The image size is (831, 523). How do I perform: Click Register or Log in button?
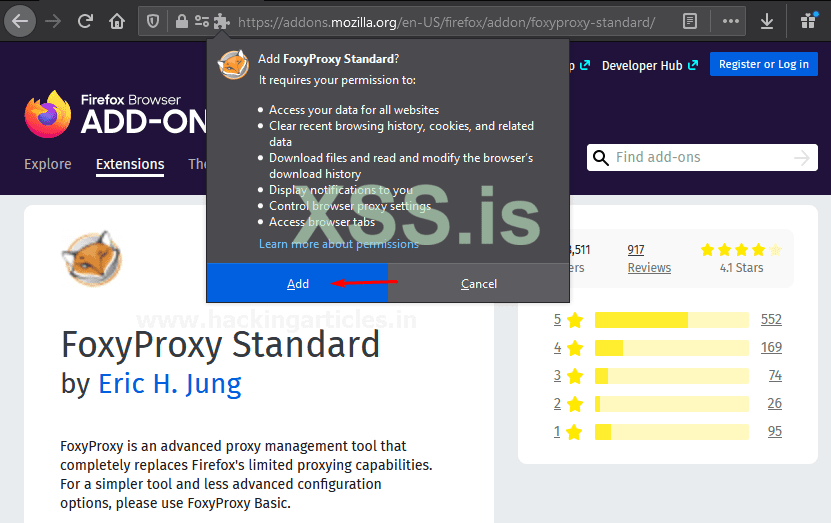tap(764, 64)
